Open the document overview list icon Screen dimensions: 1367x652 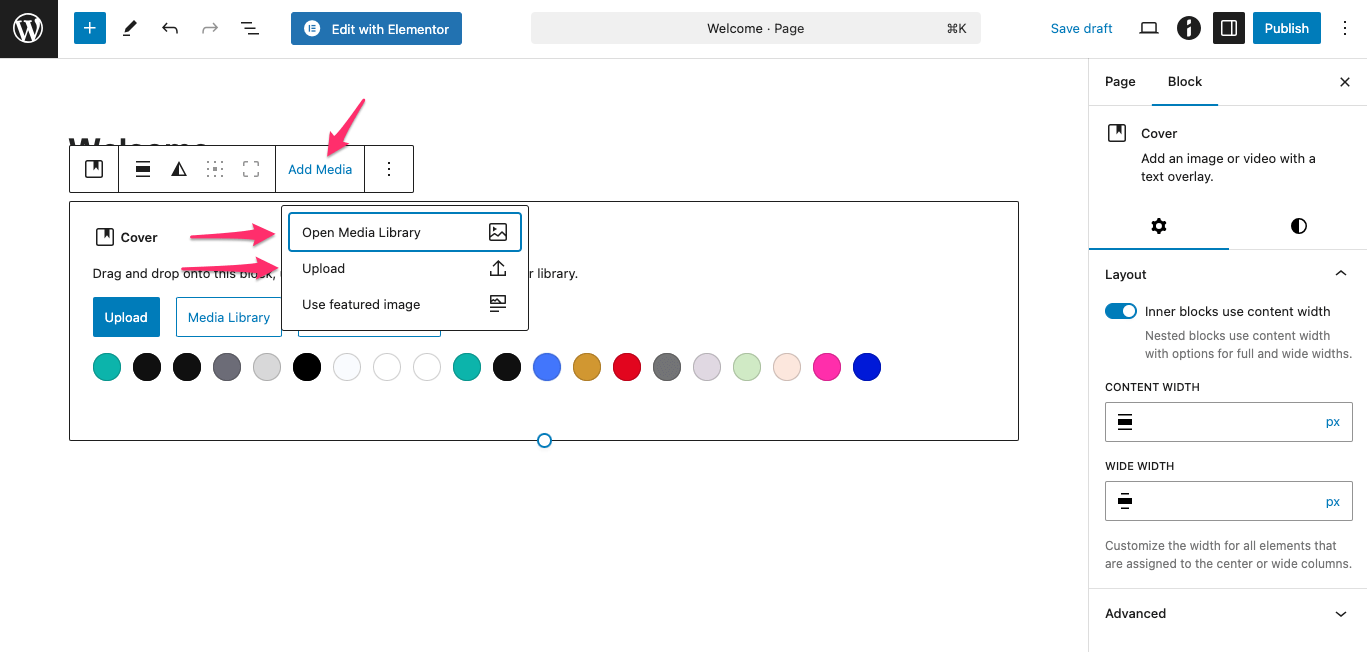pyautogui.click(x=250, y=29)
